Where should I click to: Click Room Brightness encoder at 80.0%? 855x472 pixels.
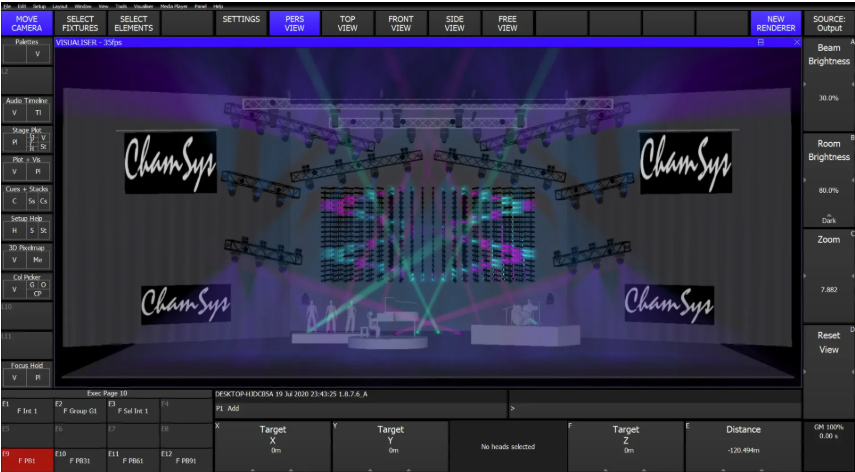pyautogui.click(x=829, y=180)
